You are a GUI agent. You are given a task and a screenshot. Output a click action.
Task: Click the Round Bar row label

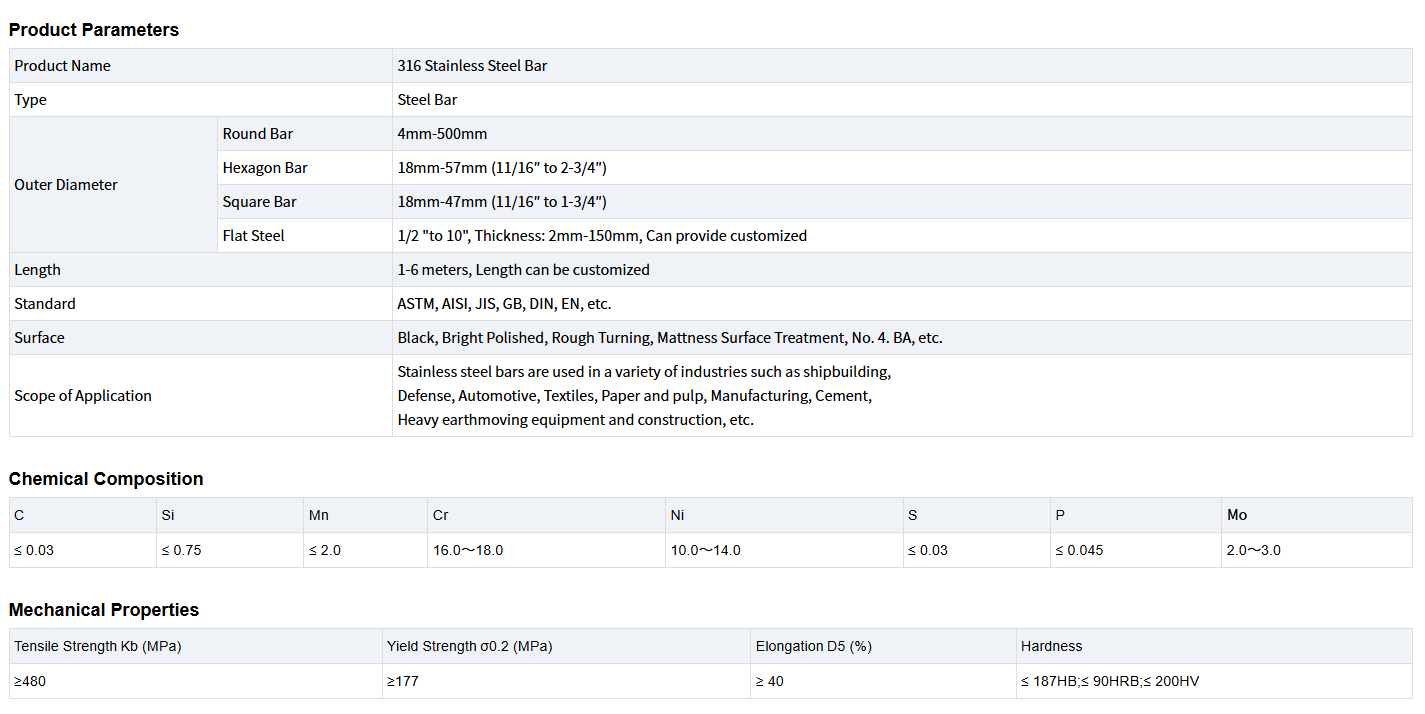pyautogui.click(x=258, y=134)
